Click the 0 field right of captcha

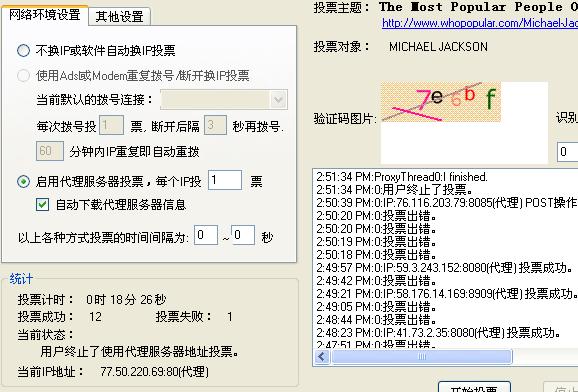point(567,152)
